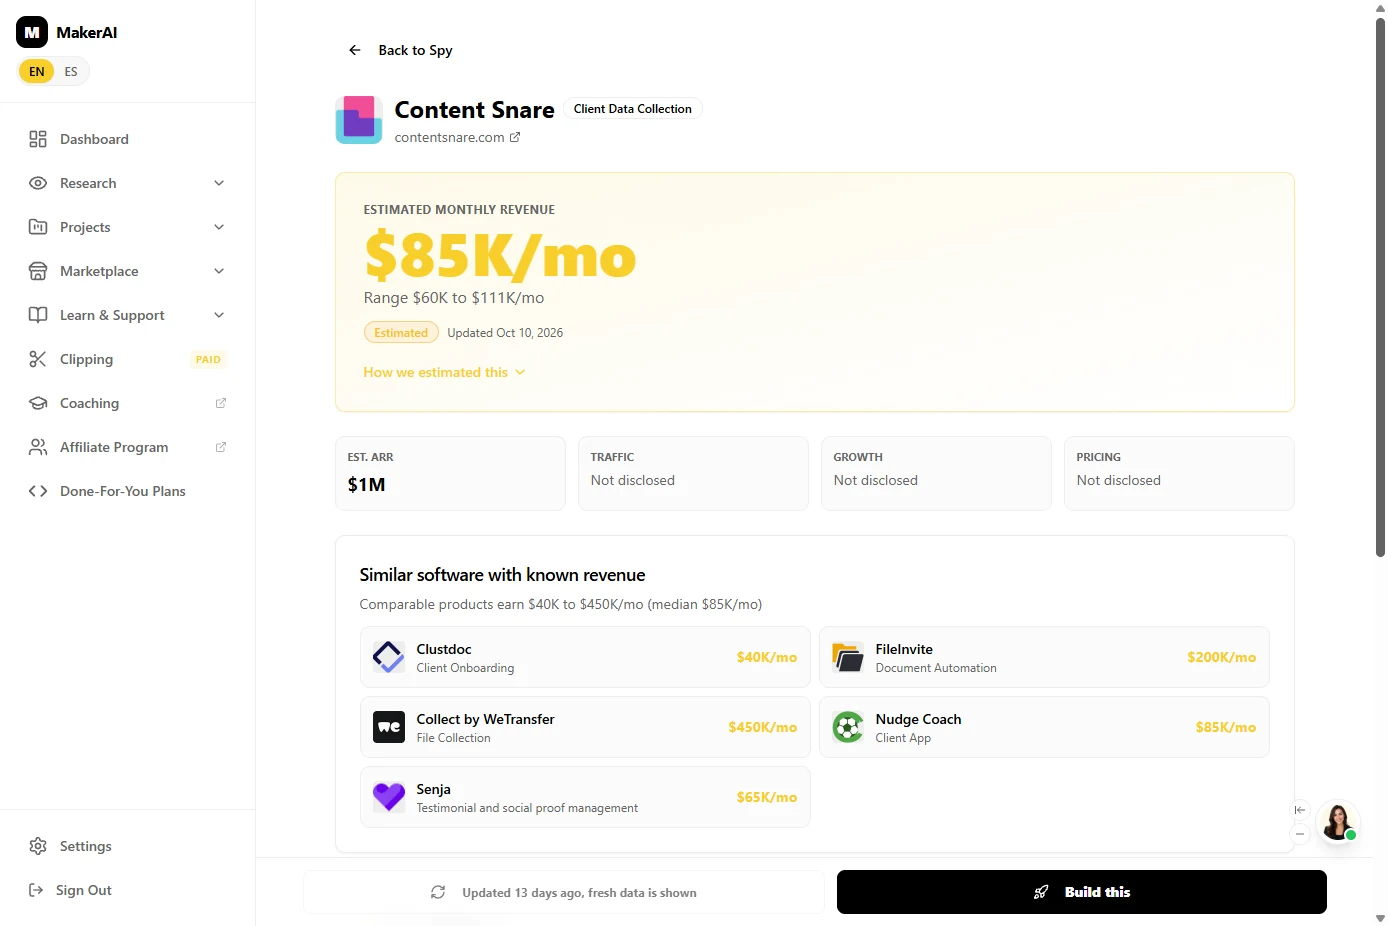
Task: Click the $450K/mo revenue value
Action: click(x=763, y=727)
